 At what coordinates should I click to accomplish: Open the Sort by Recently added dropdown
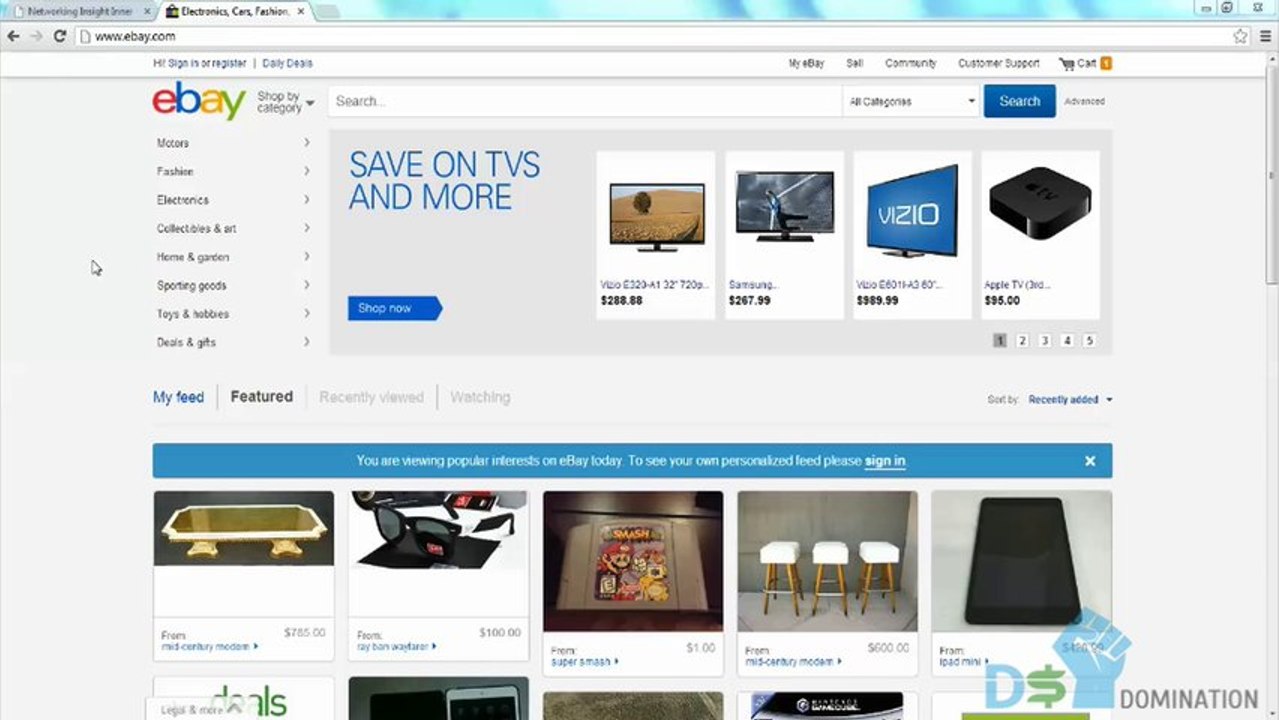click(1070, 399)
